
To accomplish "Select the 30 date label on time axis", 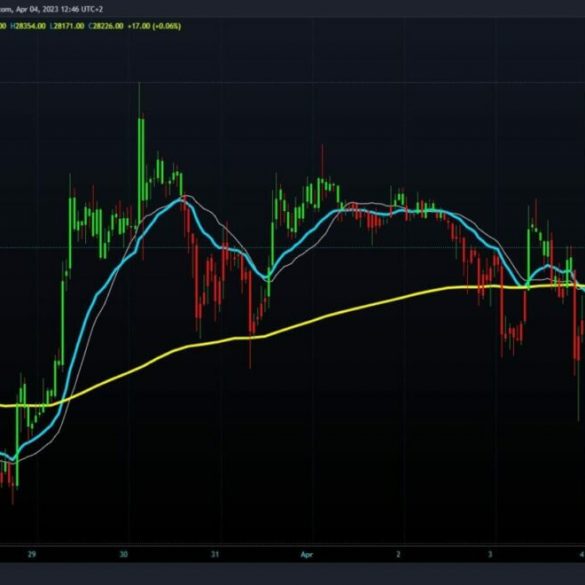I will (x=123, y=554).
